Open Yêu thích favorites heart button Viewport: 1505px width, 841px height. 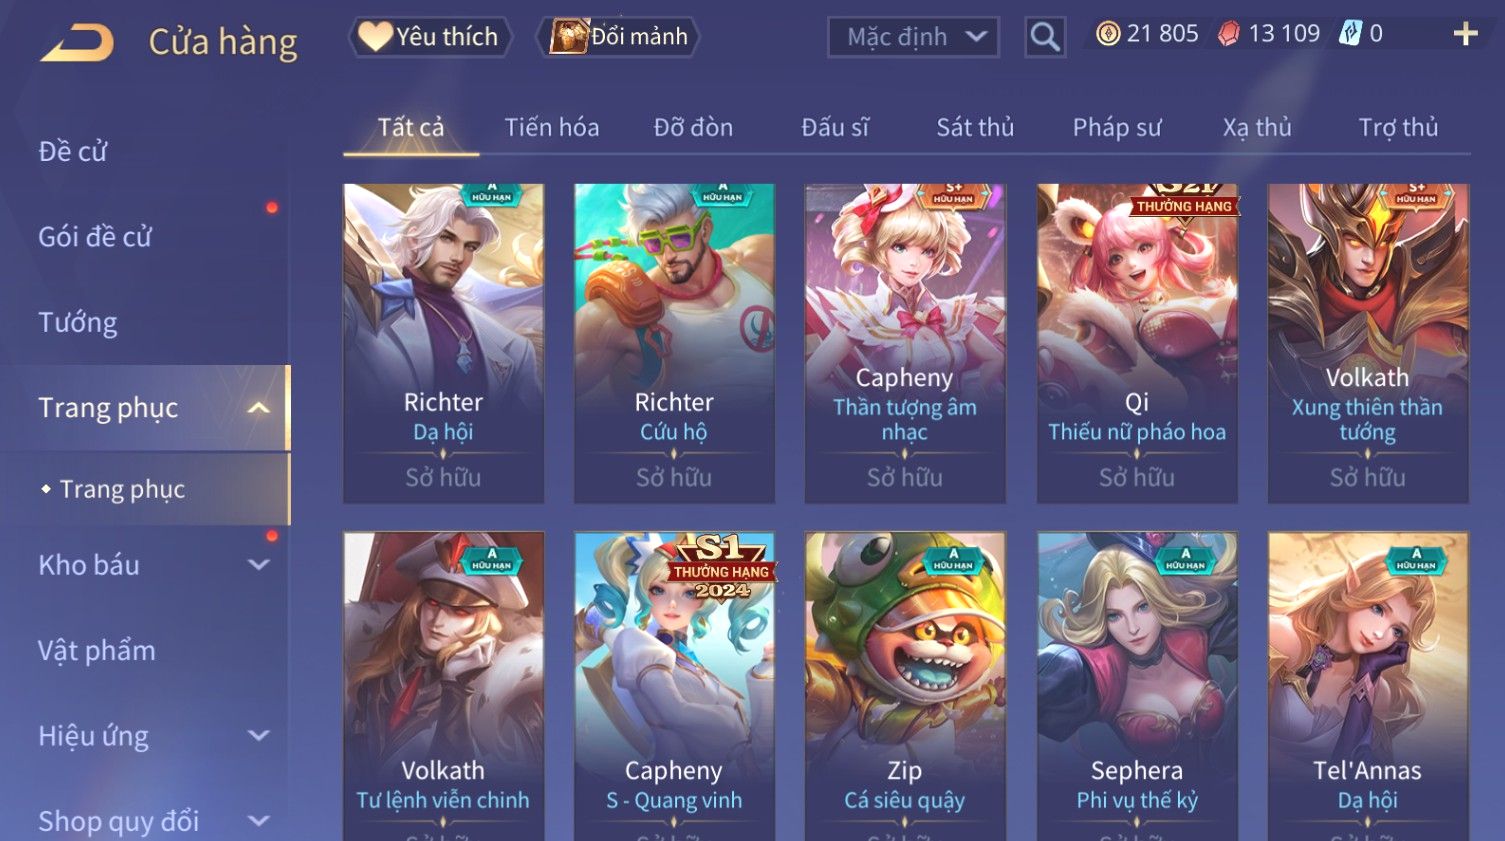[x=430, y=37]
